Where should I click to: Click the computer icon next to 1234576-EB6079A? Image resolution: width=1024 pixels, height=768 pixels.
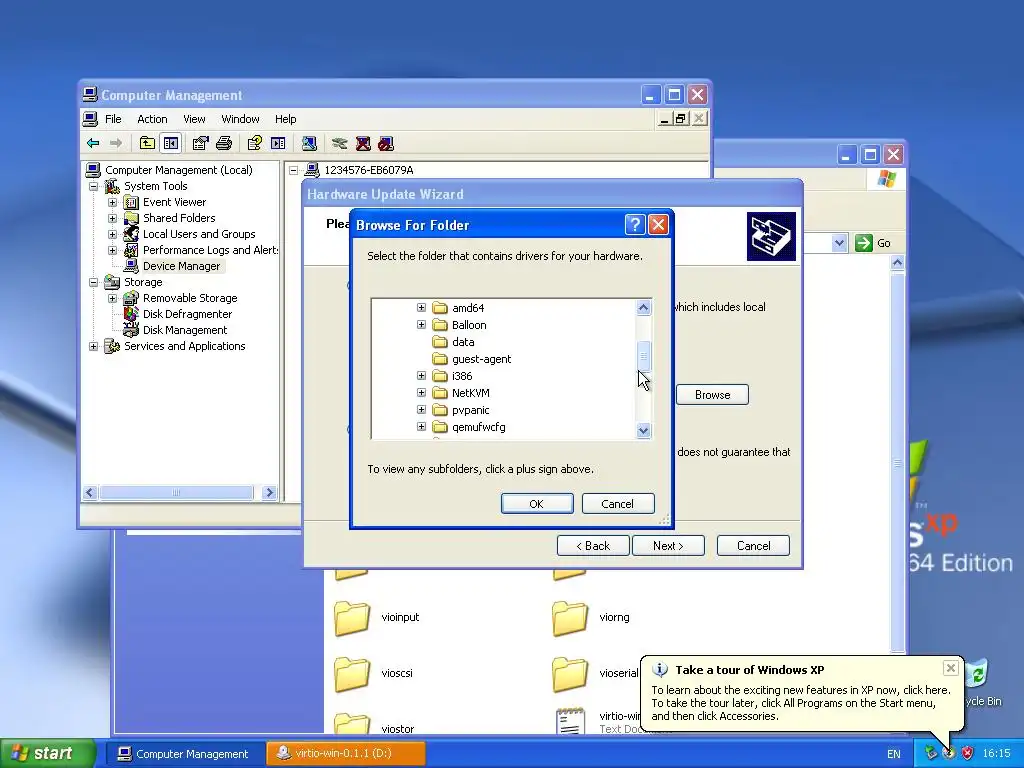(312, 170)
